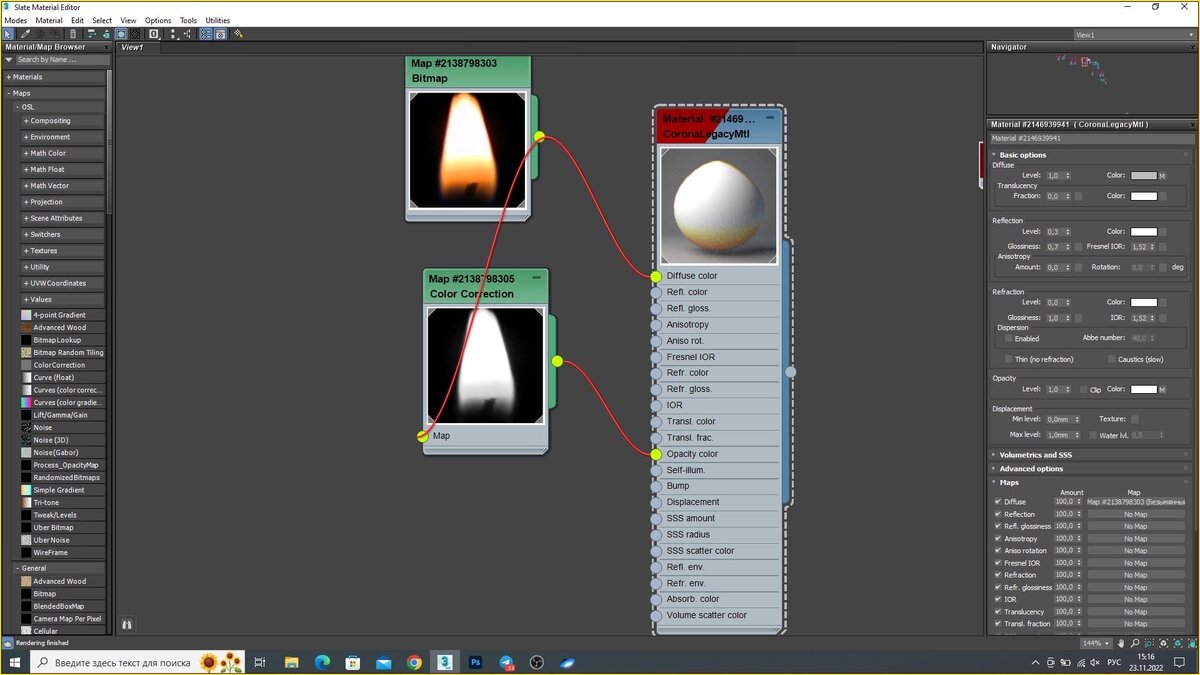Image resolution: width=1200 pixels, height=675 pixels.
Task: Open the Options menu
Action: coord(158,20)
